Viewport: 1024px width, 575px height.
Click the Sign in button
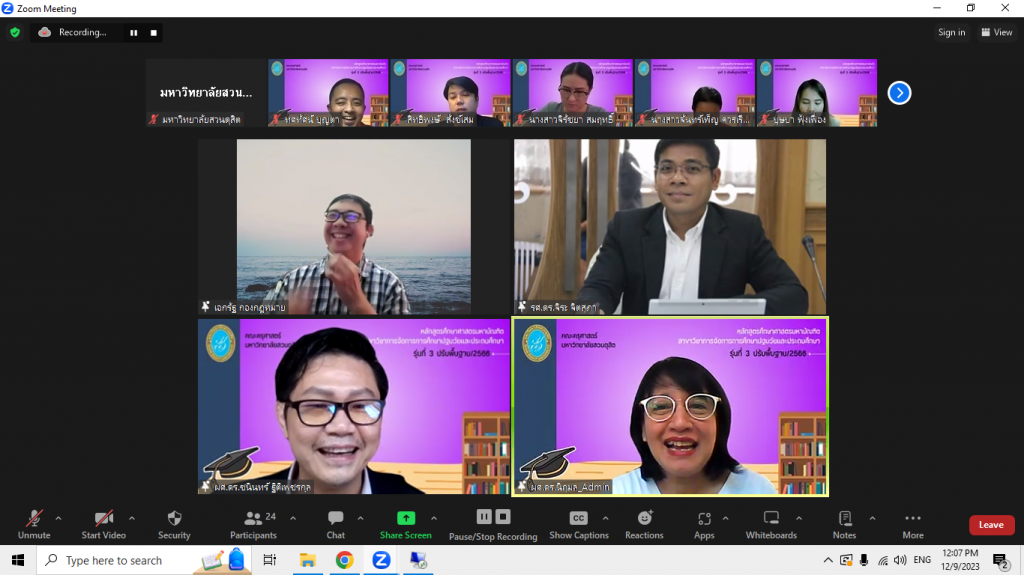point(951,32)
